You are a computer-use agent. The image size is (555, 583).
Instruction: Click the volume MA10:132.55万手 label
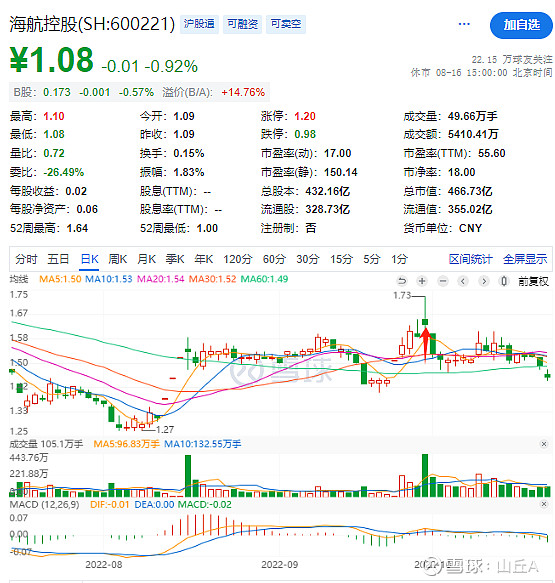(x=203, y=444)
